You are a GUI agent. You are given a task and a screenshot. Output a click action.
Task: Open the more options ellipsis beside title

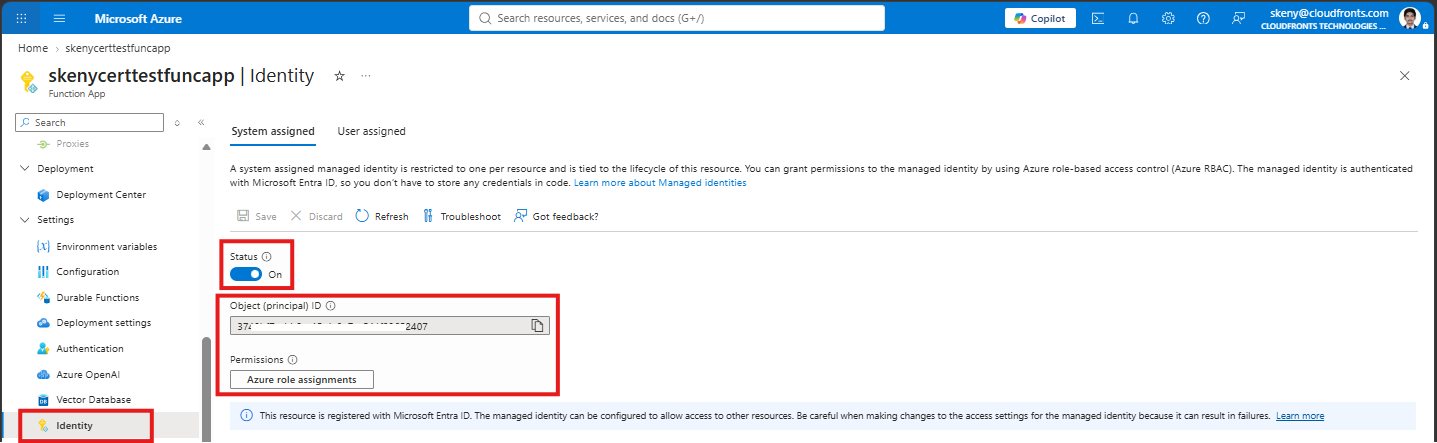click(x=366, y=76)
